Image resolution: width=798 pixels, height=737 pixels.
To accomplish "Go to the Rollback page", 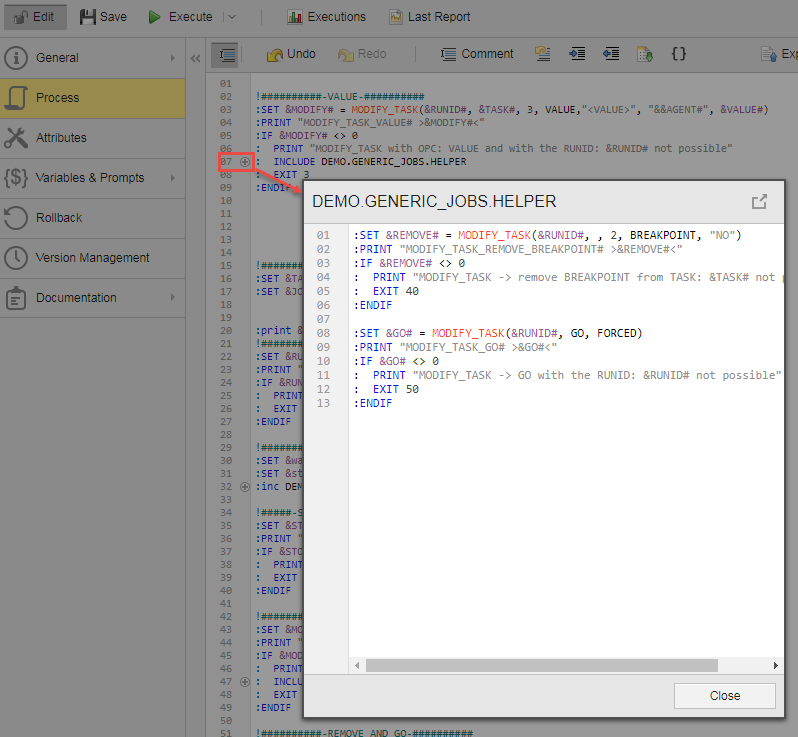I will click(59, 218).
